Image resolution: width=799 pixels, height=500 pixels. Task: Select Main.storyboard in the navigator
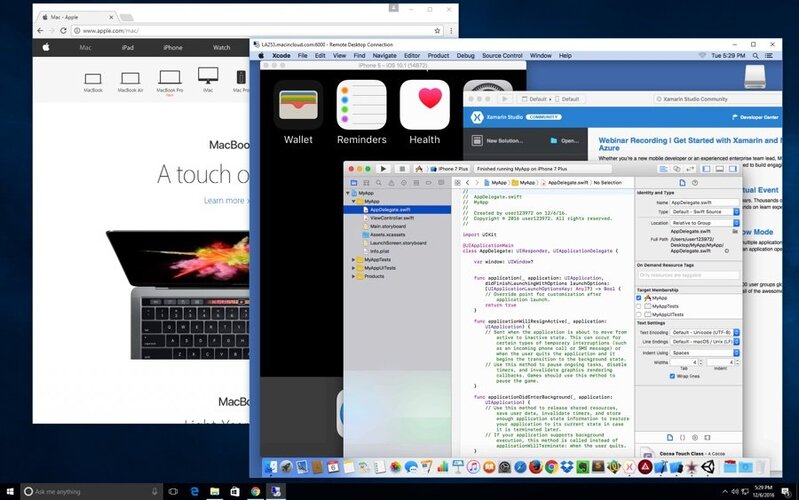tap(388, 226)
